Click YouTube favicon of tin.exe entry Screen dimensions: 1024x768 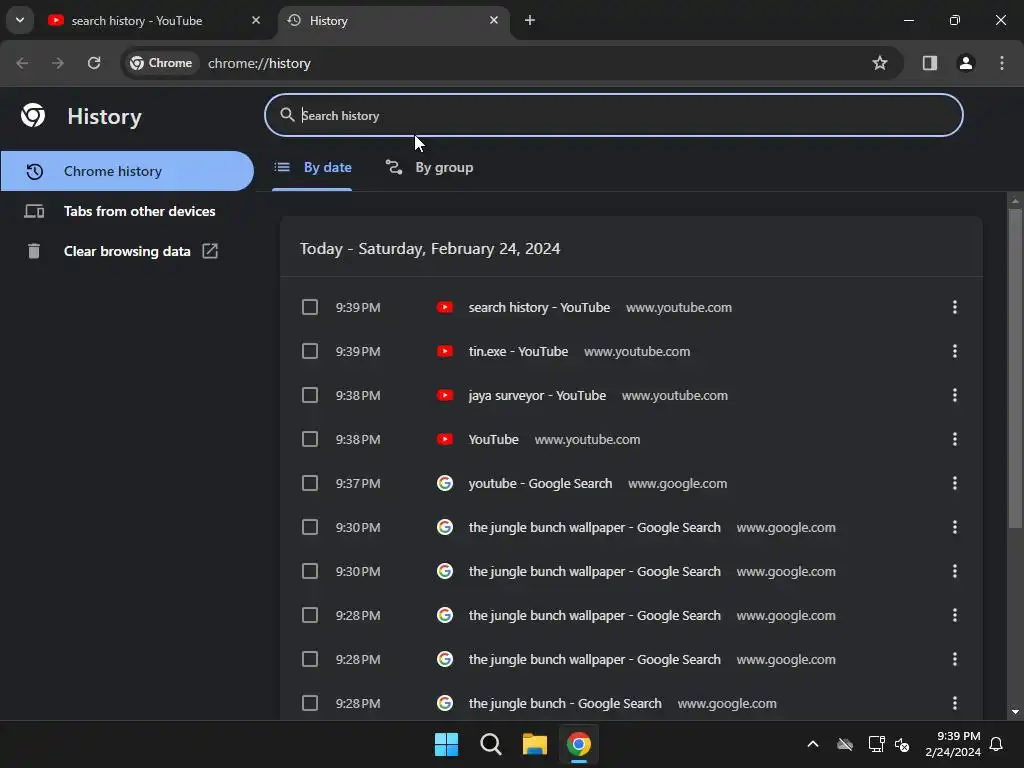point(445,351)
